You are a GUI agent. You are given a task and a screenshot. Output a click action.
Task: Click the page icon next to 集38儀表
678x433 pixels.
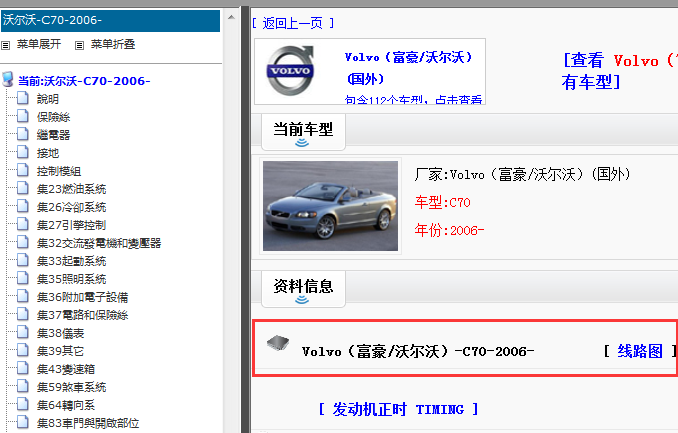pyautogui.click(x=23, y=333)
